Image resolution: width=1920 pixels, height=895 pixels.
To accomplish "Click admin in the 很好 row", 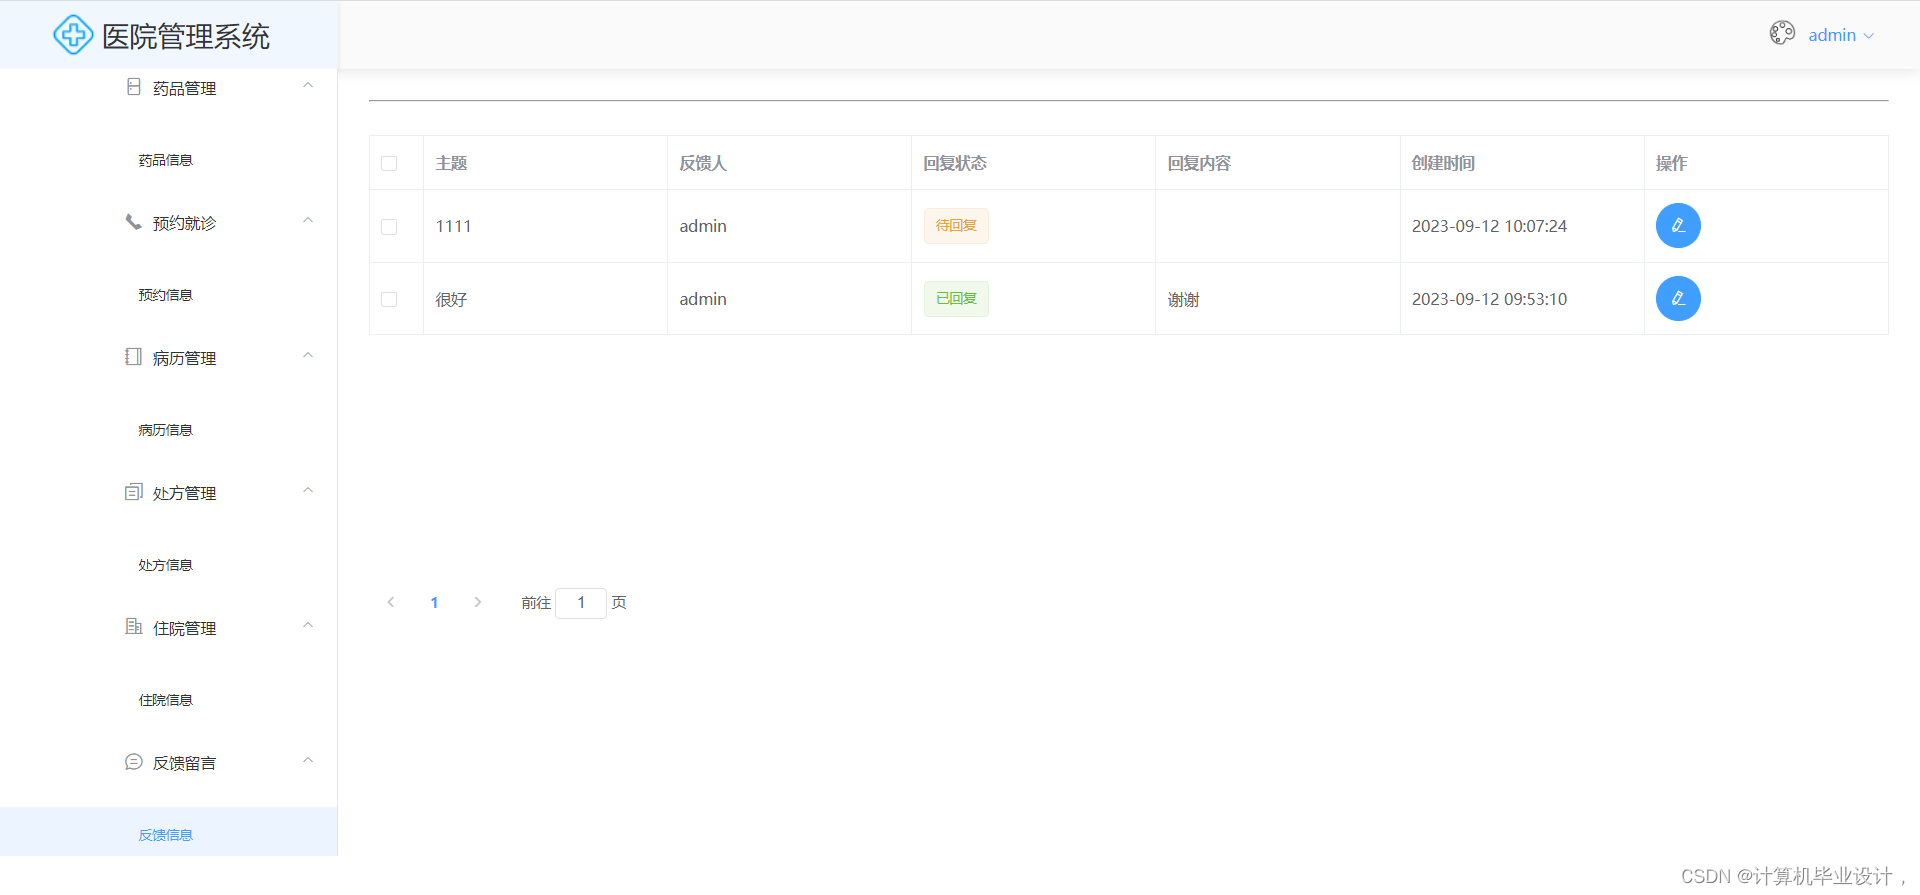I will pyautogui.click(x=703, y=299).
